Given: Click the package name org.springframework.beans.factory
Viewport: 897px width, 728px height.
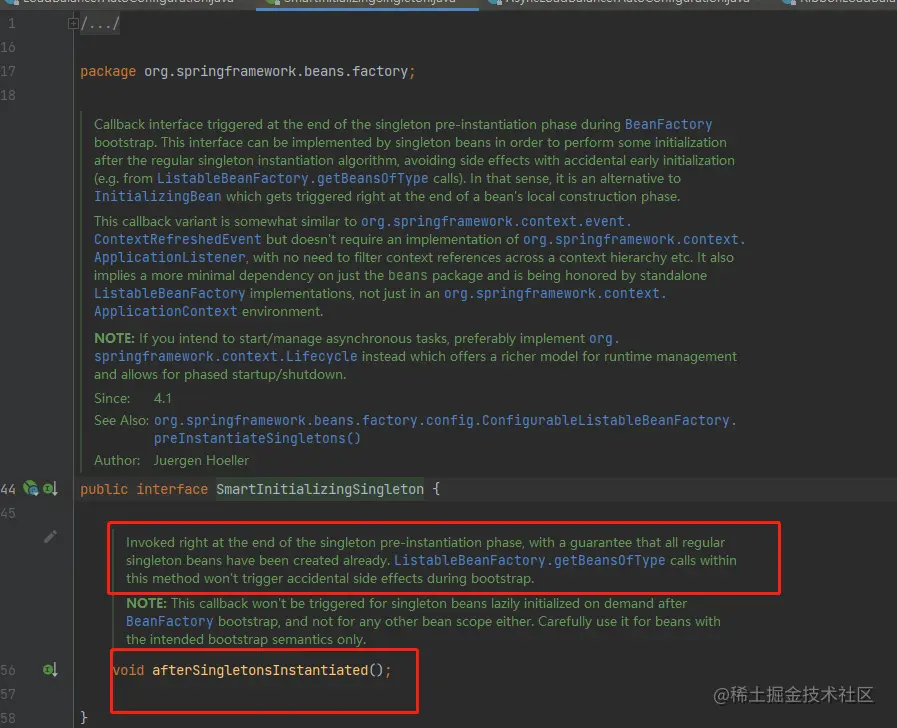Looking at the screenshot, I should [276, 71].
